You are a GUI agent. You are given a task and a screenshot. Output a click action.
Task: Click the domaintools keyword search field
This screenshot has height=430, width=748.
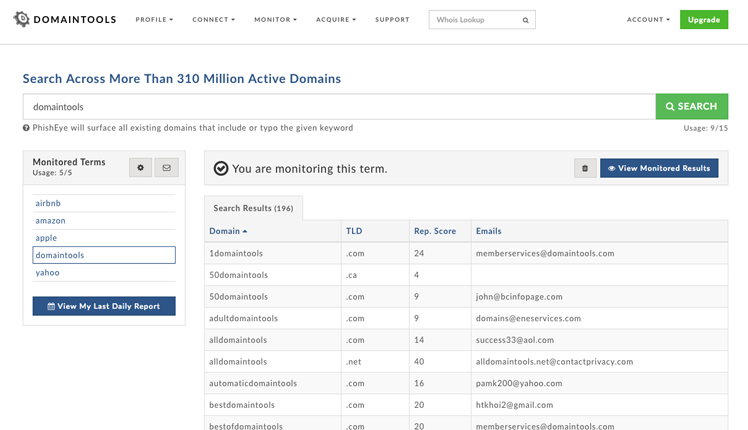[x=339, y=106]
